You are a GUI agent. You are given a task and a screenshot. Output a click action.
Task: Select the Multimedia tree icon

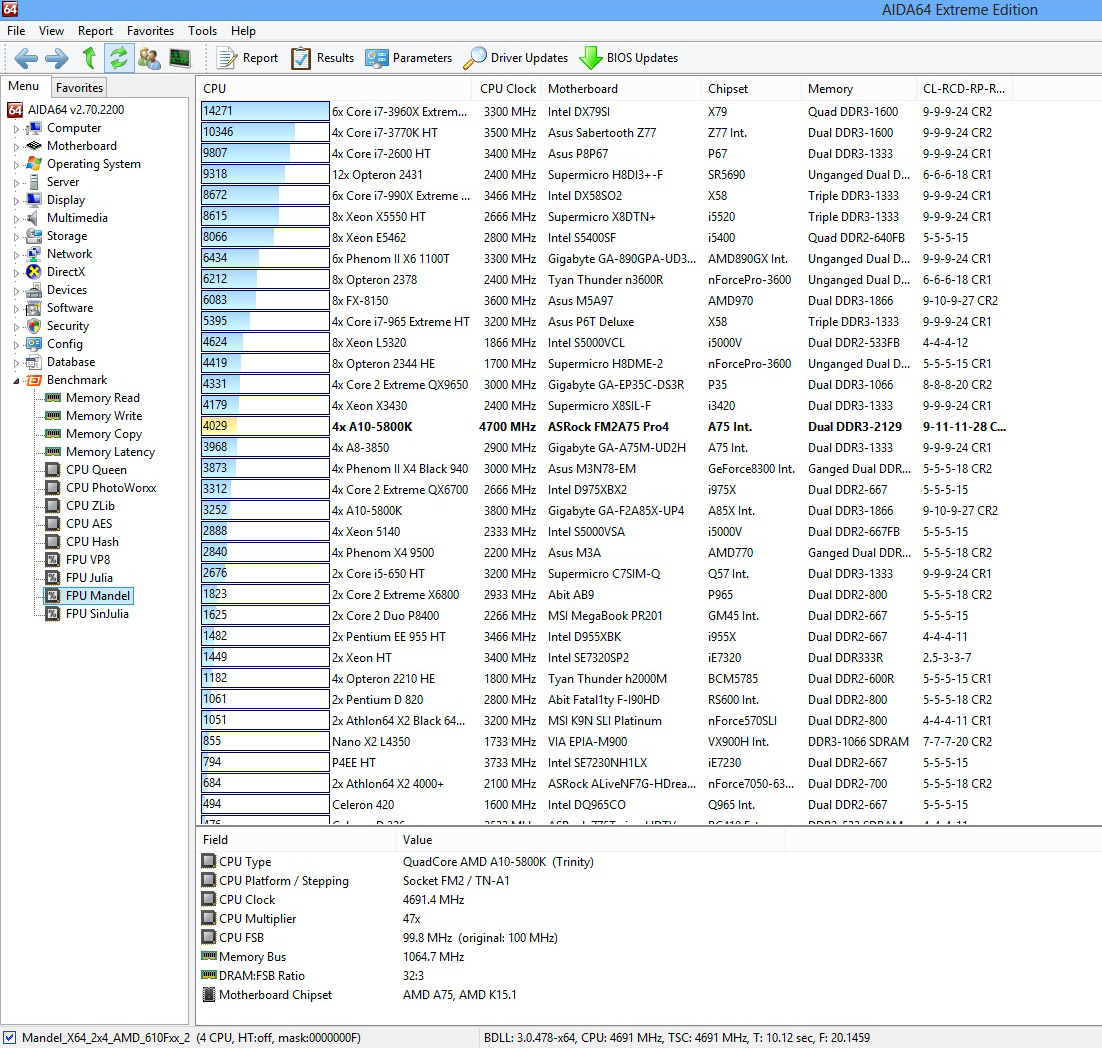click(x=33, y=218)
